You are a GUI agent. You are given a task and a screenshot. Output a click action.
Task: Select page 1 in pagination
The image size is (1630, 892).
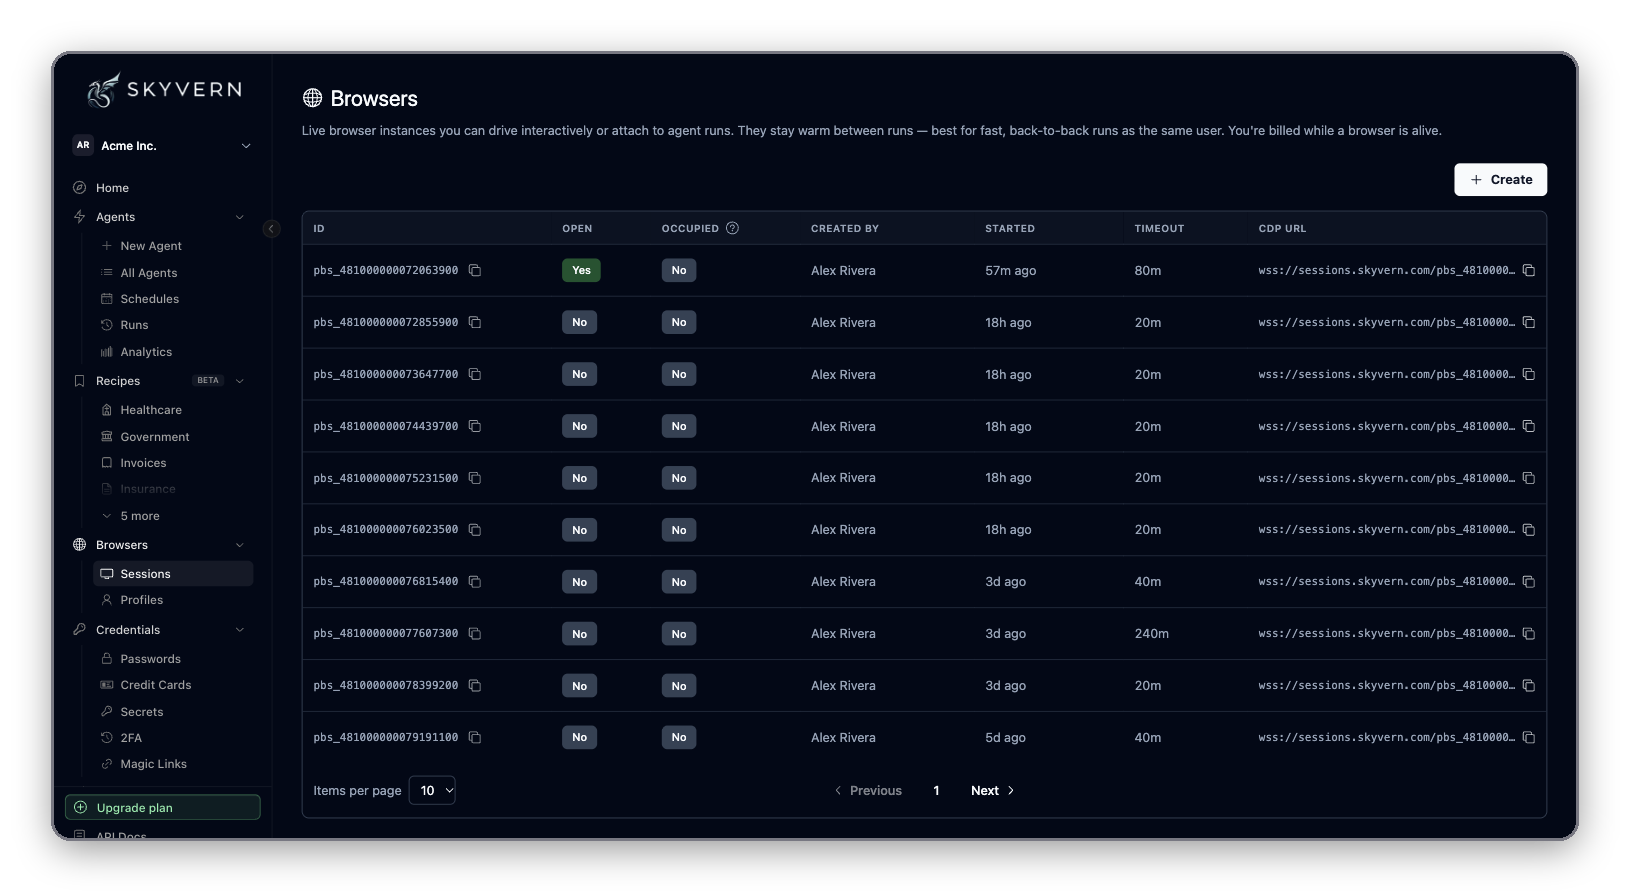936,790
